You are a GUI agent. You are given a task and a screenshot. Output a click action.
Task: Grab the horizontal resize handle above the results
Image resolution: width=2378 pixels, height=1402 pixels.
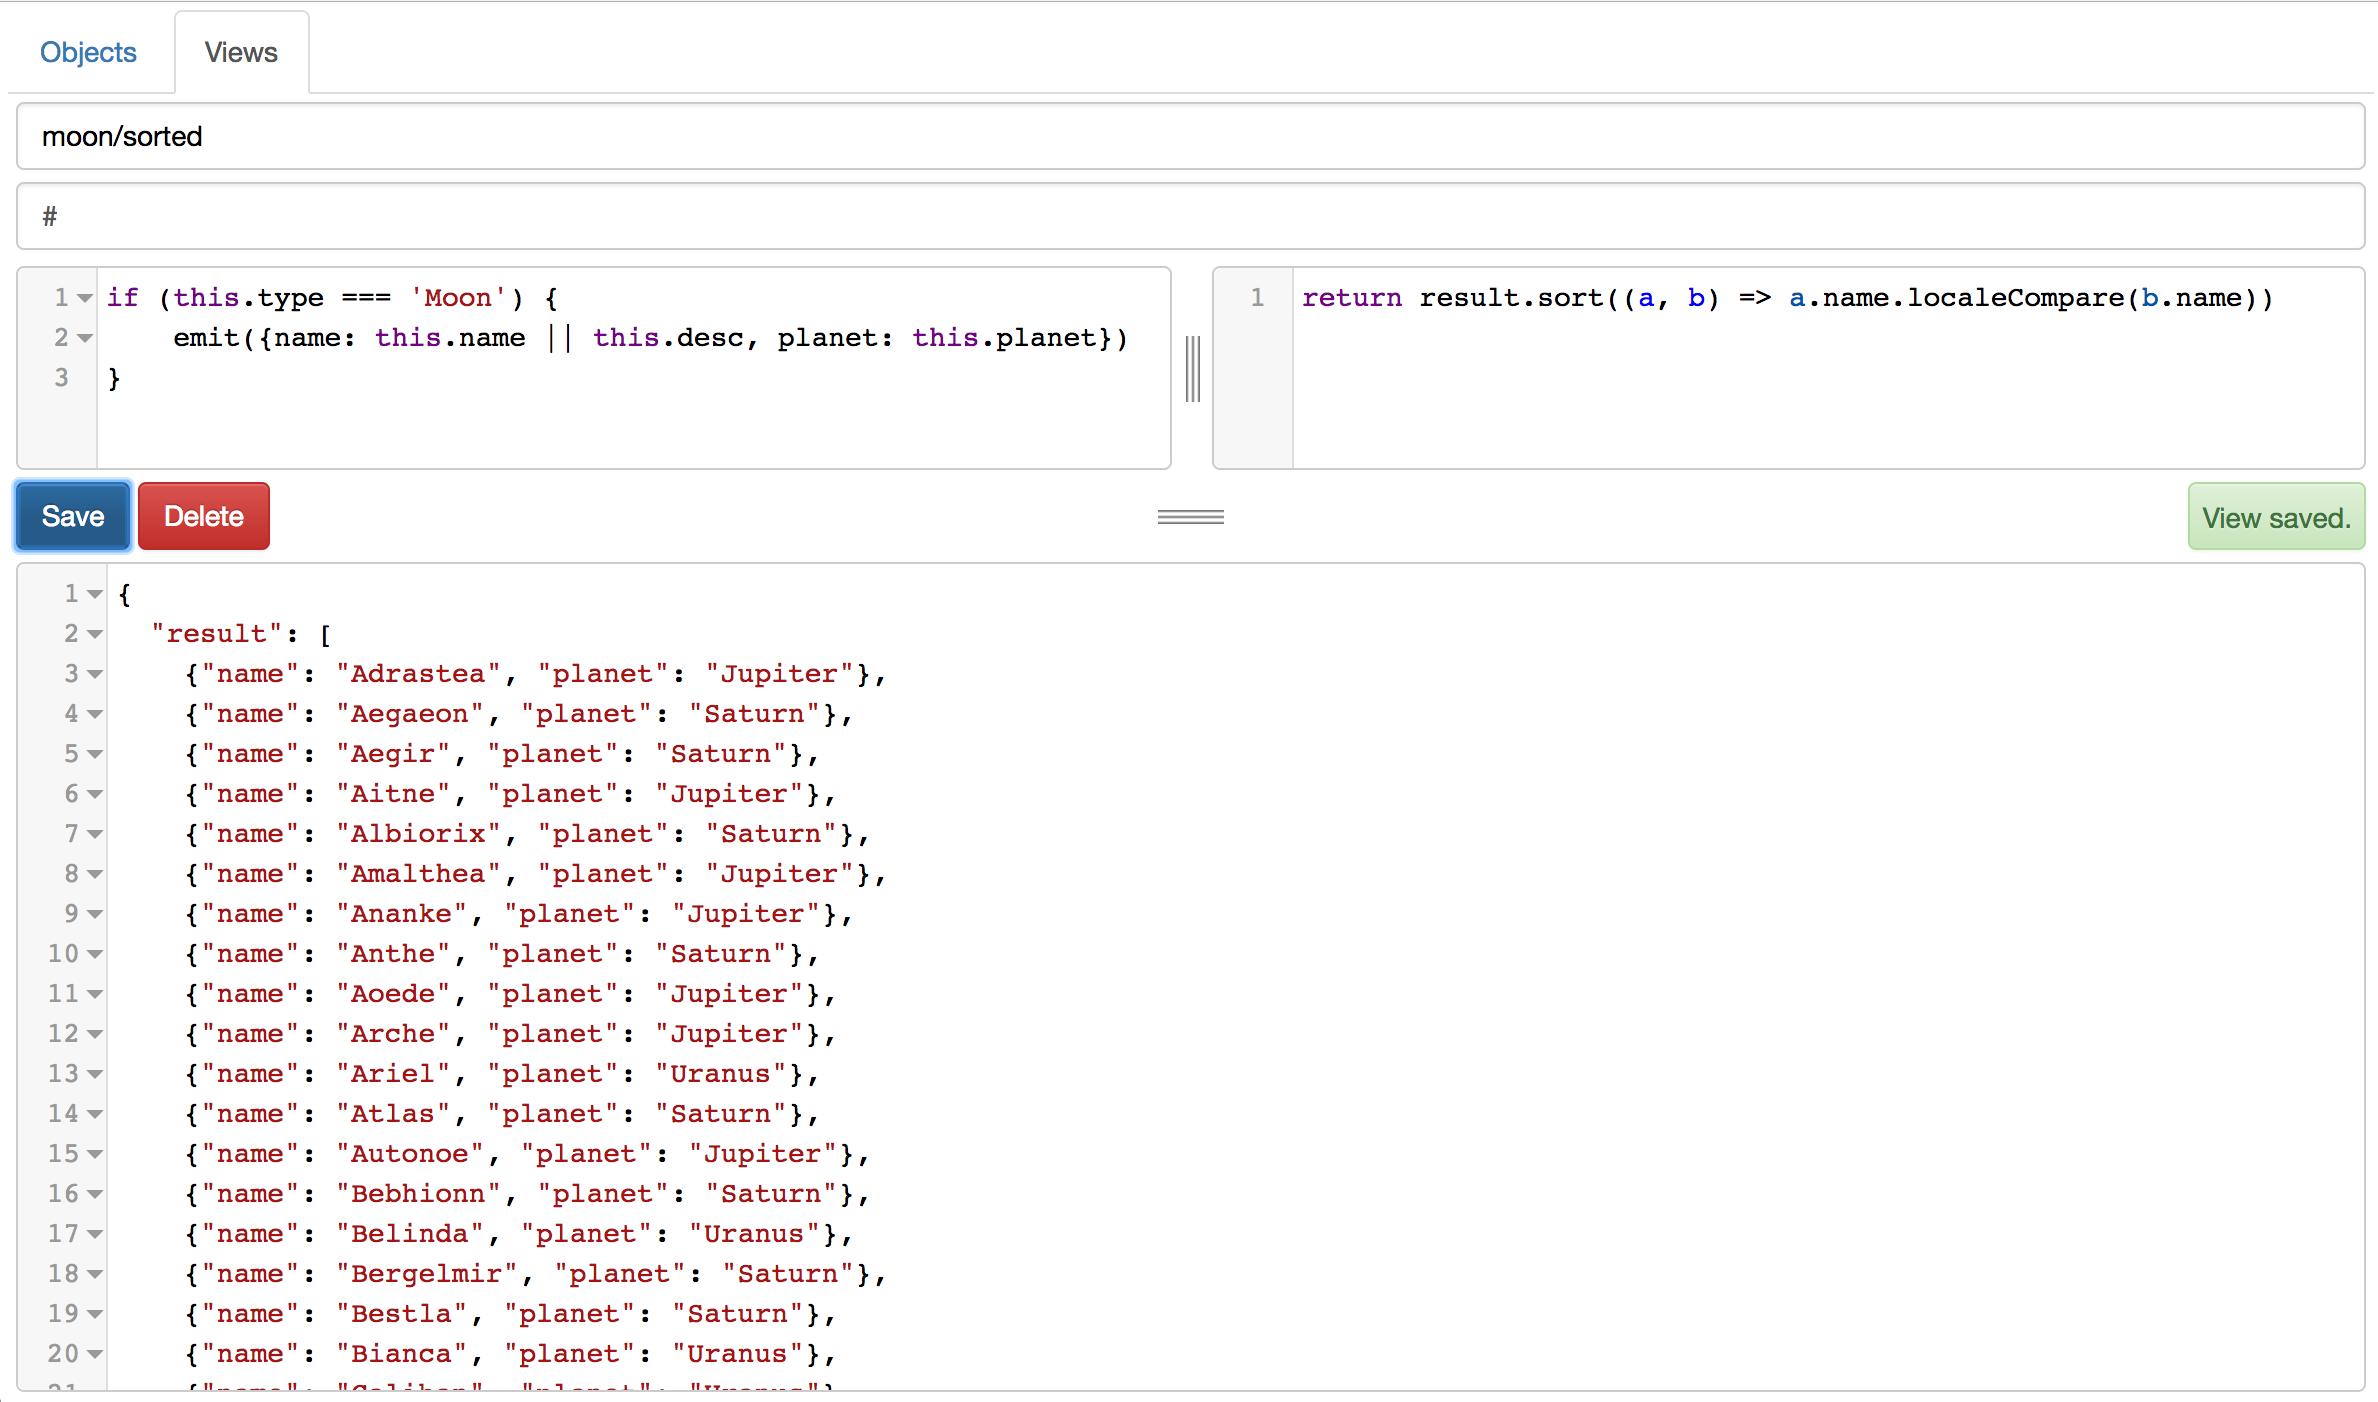1190,517
